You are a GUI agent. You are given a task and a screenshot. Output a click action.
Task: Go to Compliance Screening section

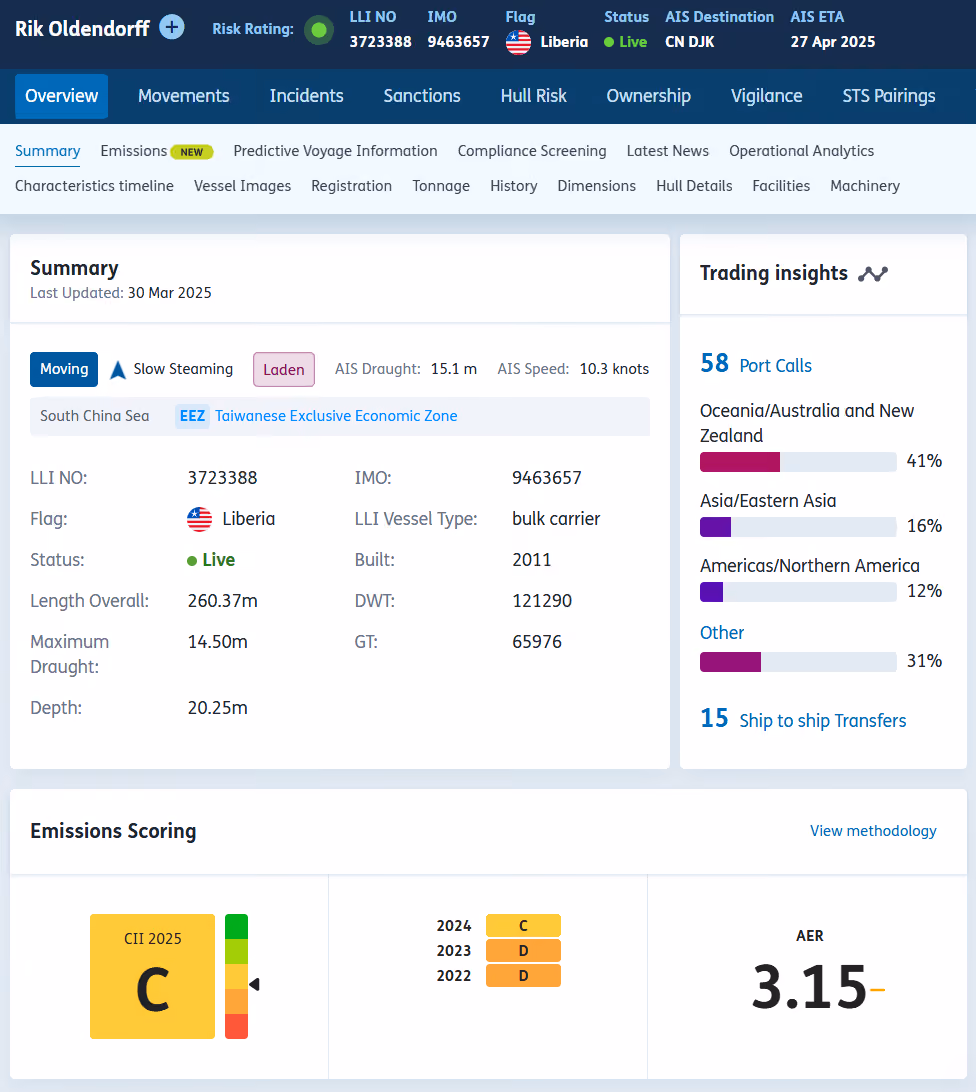(x=532, y=151)
